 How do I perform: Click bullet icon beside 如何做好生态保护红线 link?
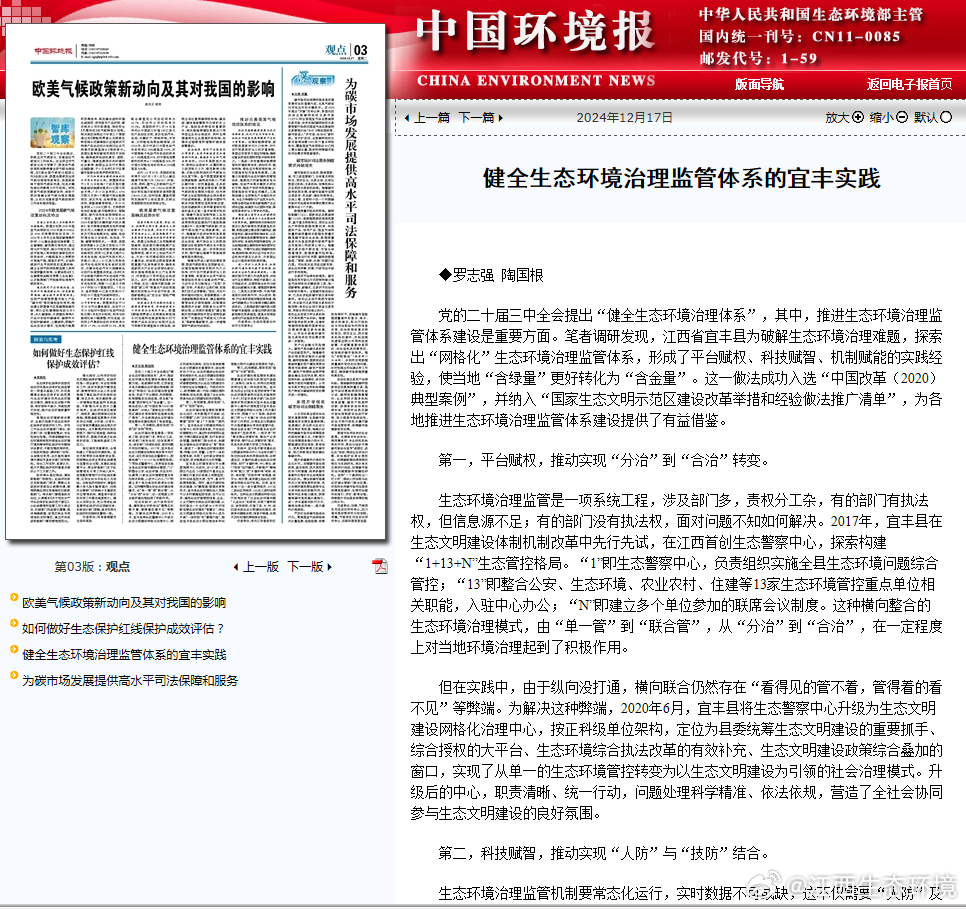(x=14, y=623)
